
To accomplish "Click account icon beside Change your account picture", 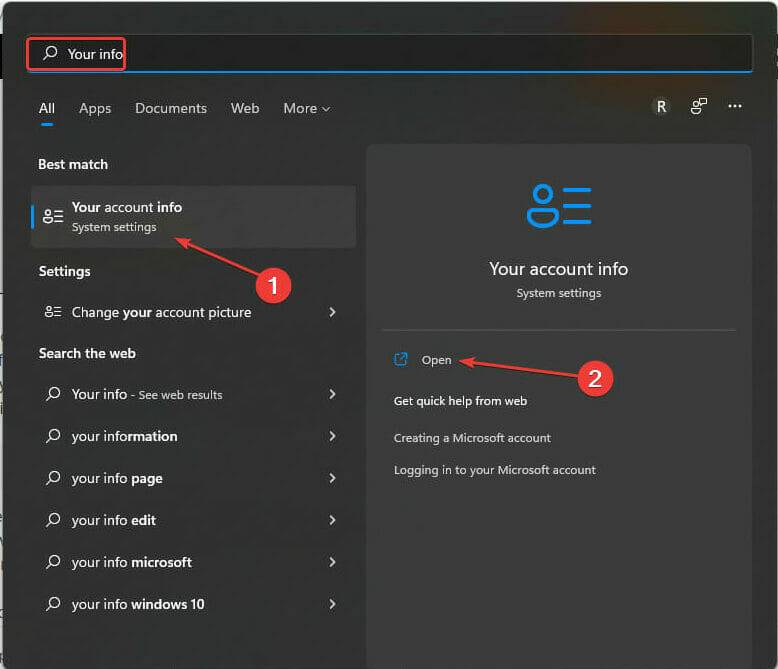I will (x=53, y=312).
